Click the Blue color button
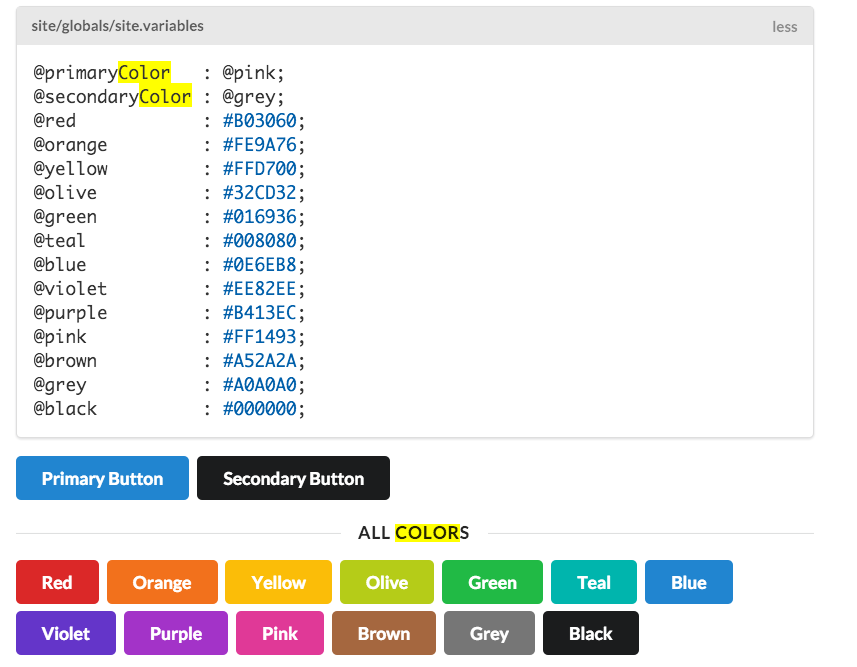 (688, 582)
